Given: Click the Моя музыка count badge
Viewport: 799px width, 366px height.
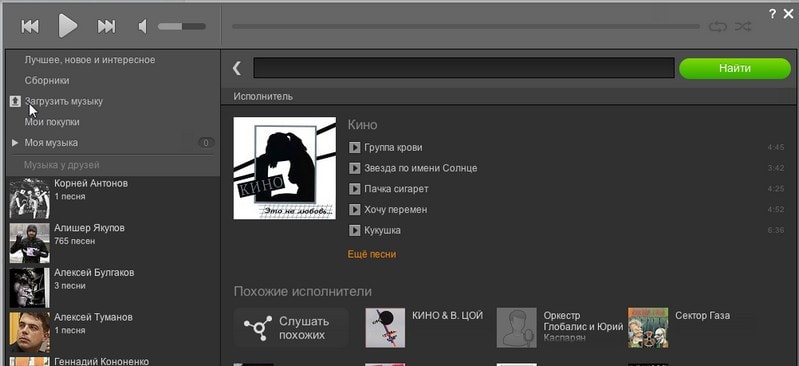Looking at the screenshot, I should 206,143.
